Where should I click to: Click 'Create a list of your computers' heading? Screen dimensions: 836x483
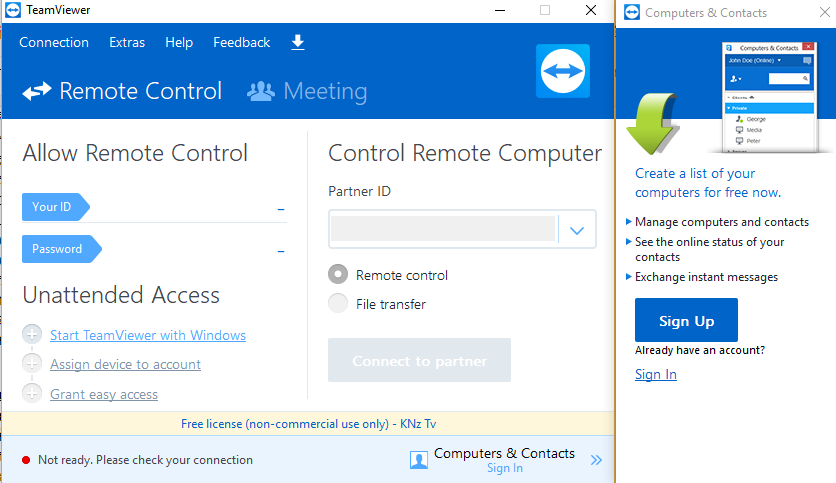708,183
